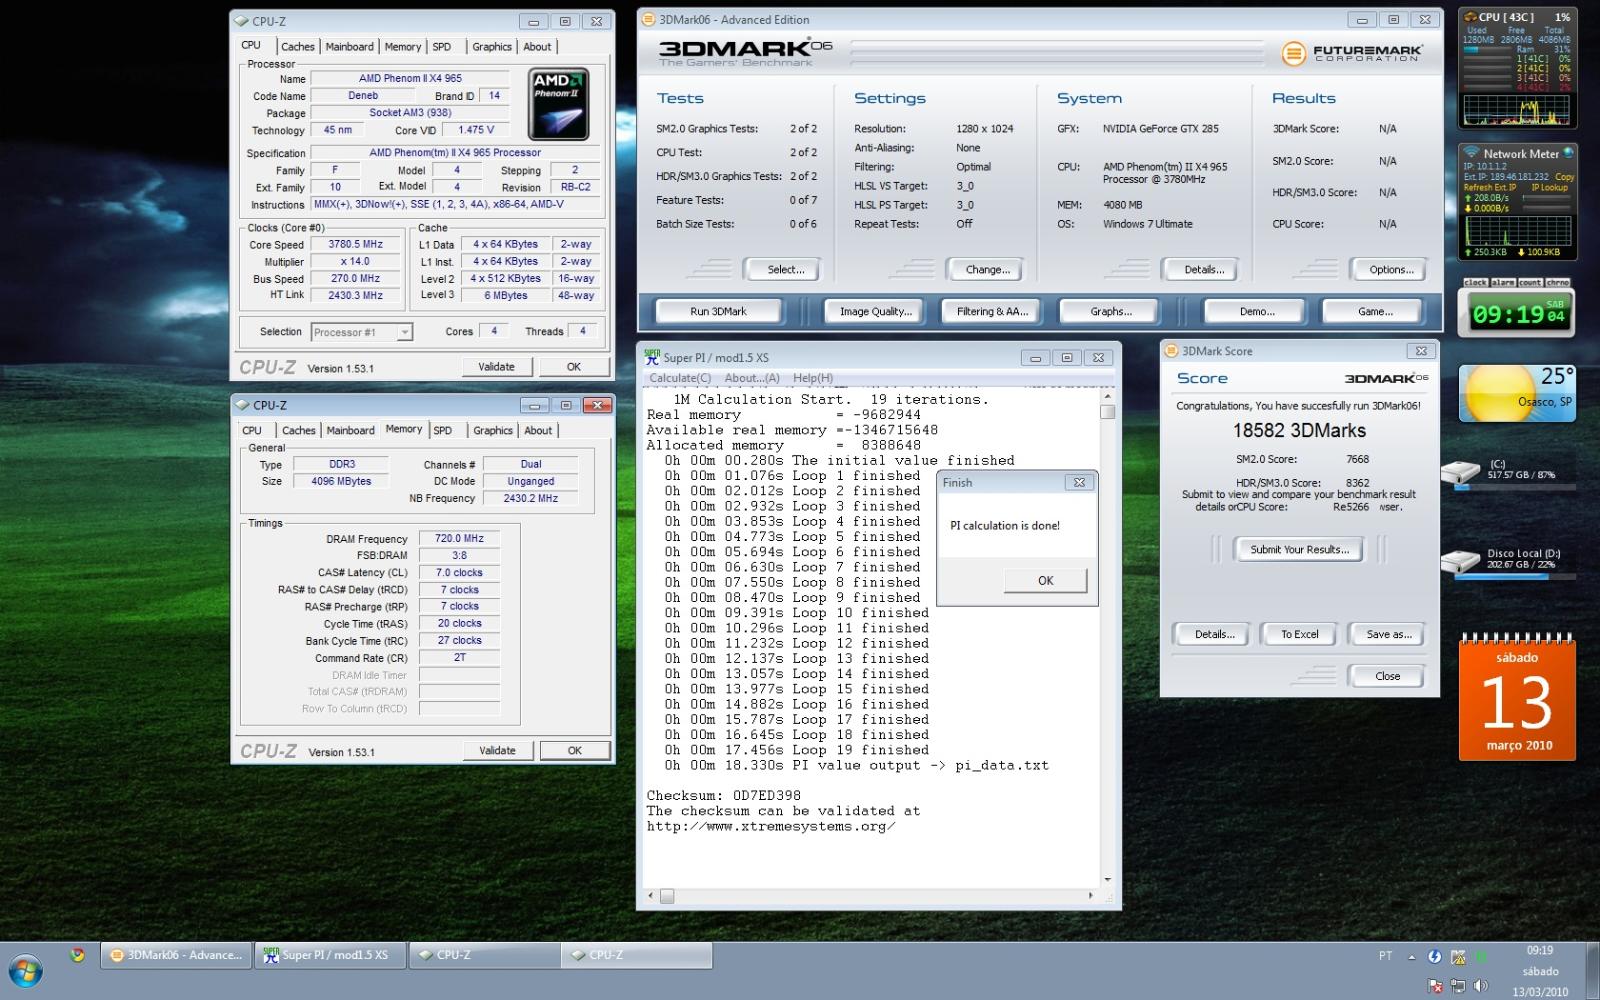The image size is (1600, 1000).
Task: Open Help(H) menu in Super PI
Action: tap(812, 378)
